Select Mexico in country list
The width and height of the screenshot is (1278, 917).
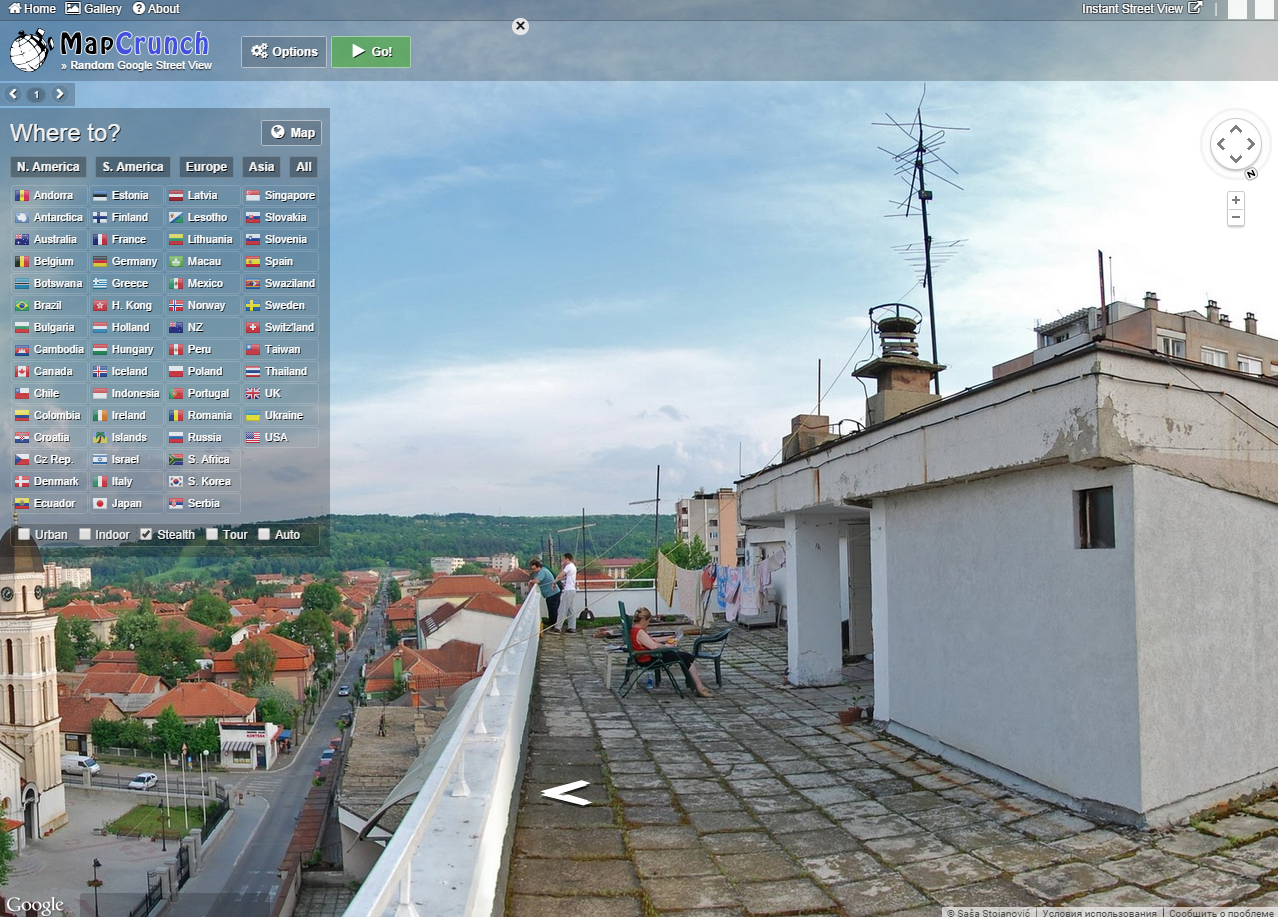203,284
